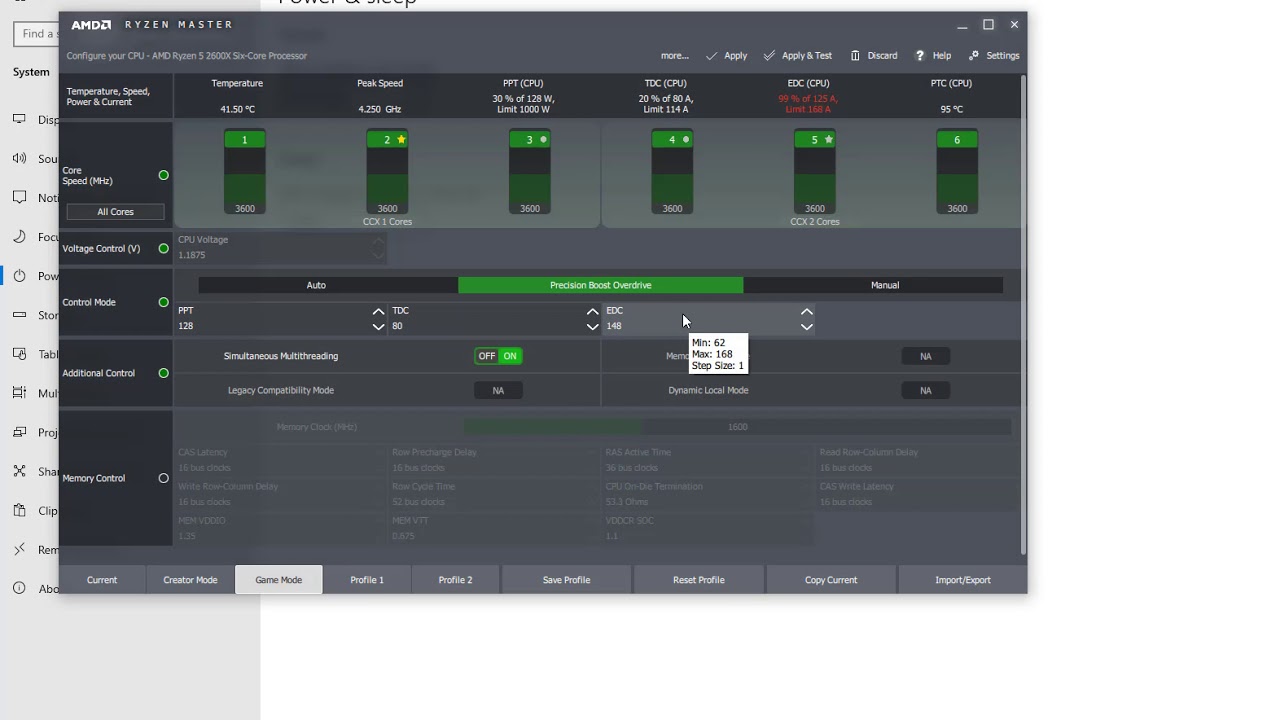The width and height of the screenshot is (1280, 720).
Task: Decrease PPT value with down arrow
Action: (378, 326)
